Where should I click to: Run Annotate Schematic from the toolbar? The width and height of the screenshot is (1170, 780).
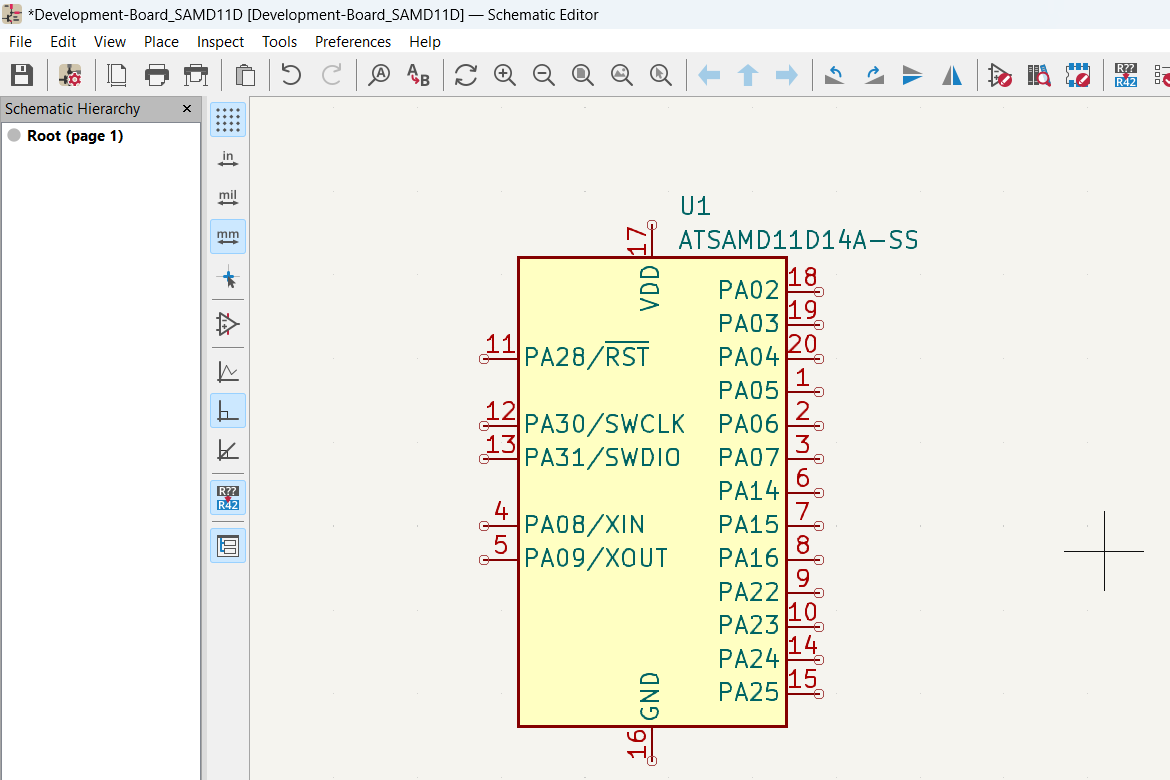pyautogui.click(x=1125, y=75)
